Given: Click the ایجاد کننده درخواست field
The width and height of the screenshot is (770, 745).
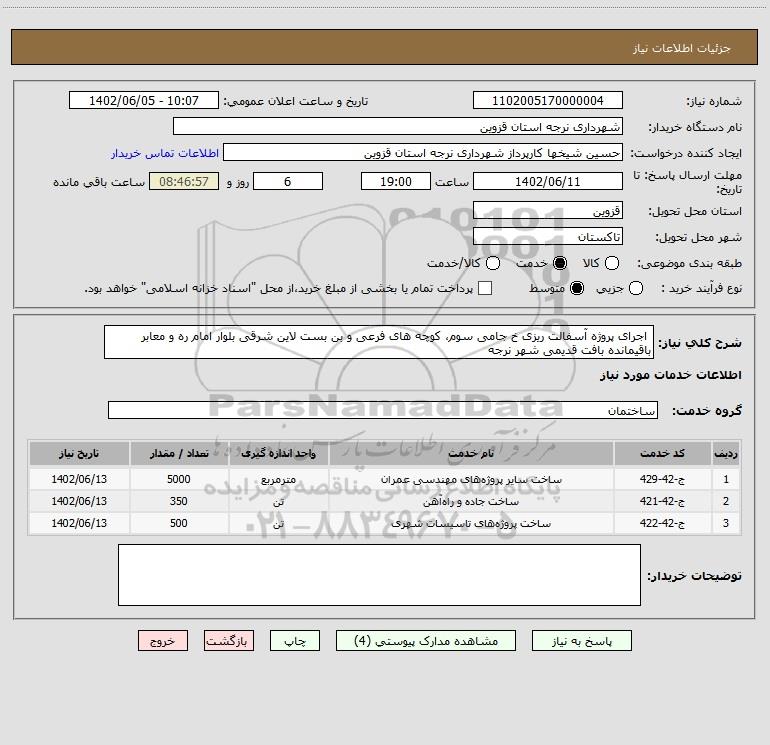Looking at the screenshot, I should pyautogui.click(x=423, y=153).
